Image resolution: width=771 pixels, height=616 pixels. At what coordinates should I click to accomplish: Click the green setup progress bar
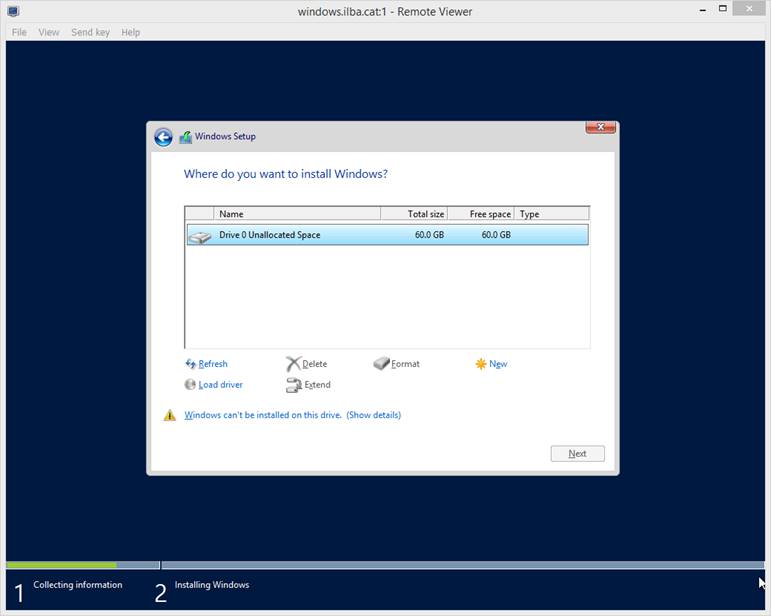(x=61, y=565)
